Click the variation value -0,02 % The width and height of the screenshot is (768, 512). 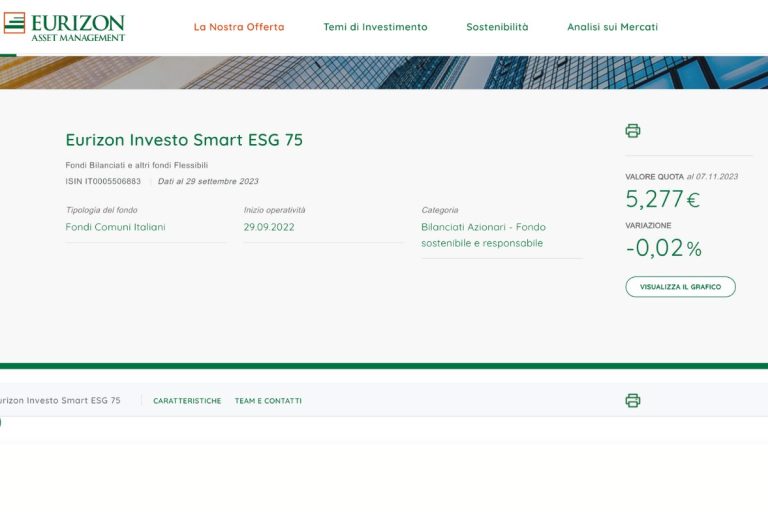(x=664, y=248)
